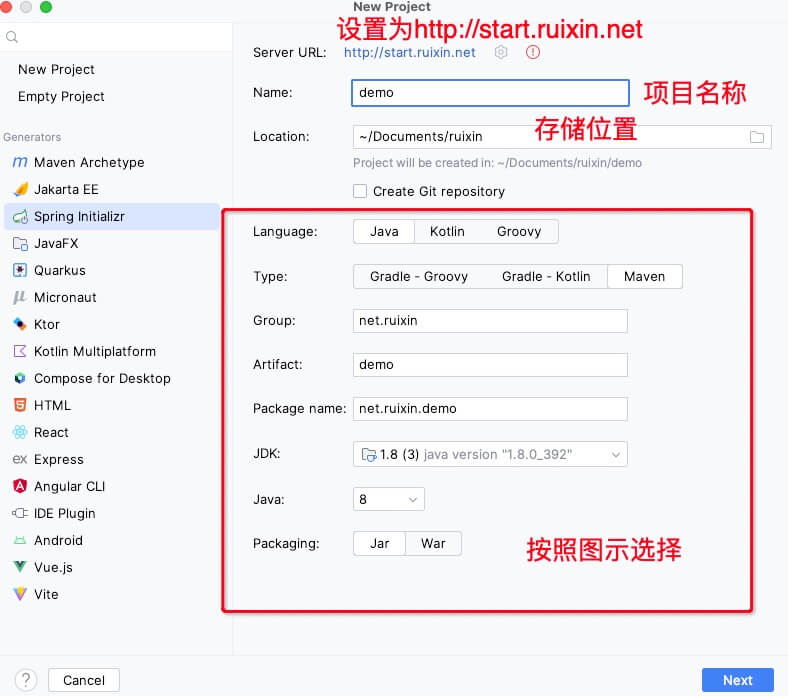788x696 pixels.
Task: Choose Ktor generator
Action: (112, 324)
